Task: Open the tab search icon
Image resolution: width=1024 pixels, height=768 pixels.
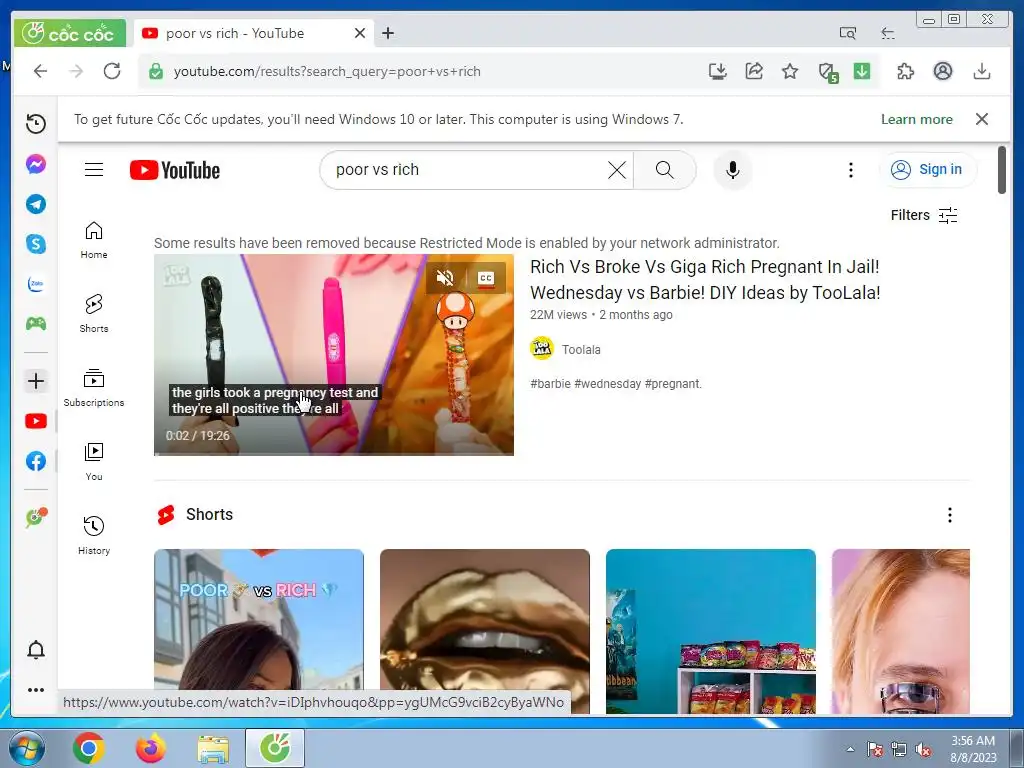Action: click(x=847, y=33)
